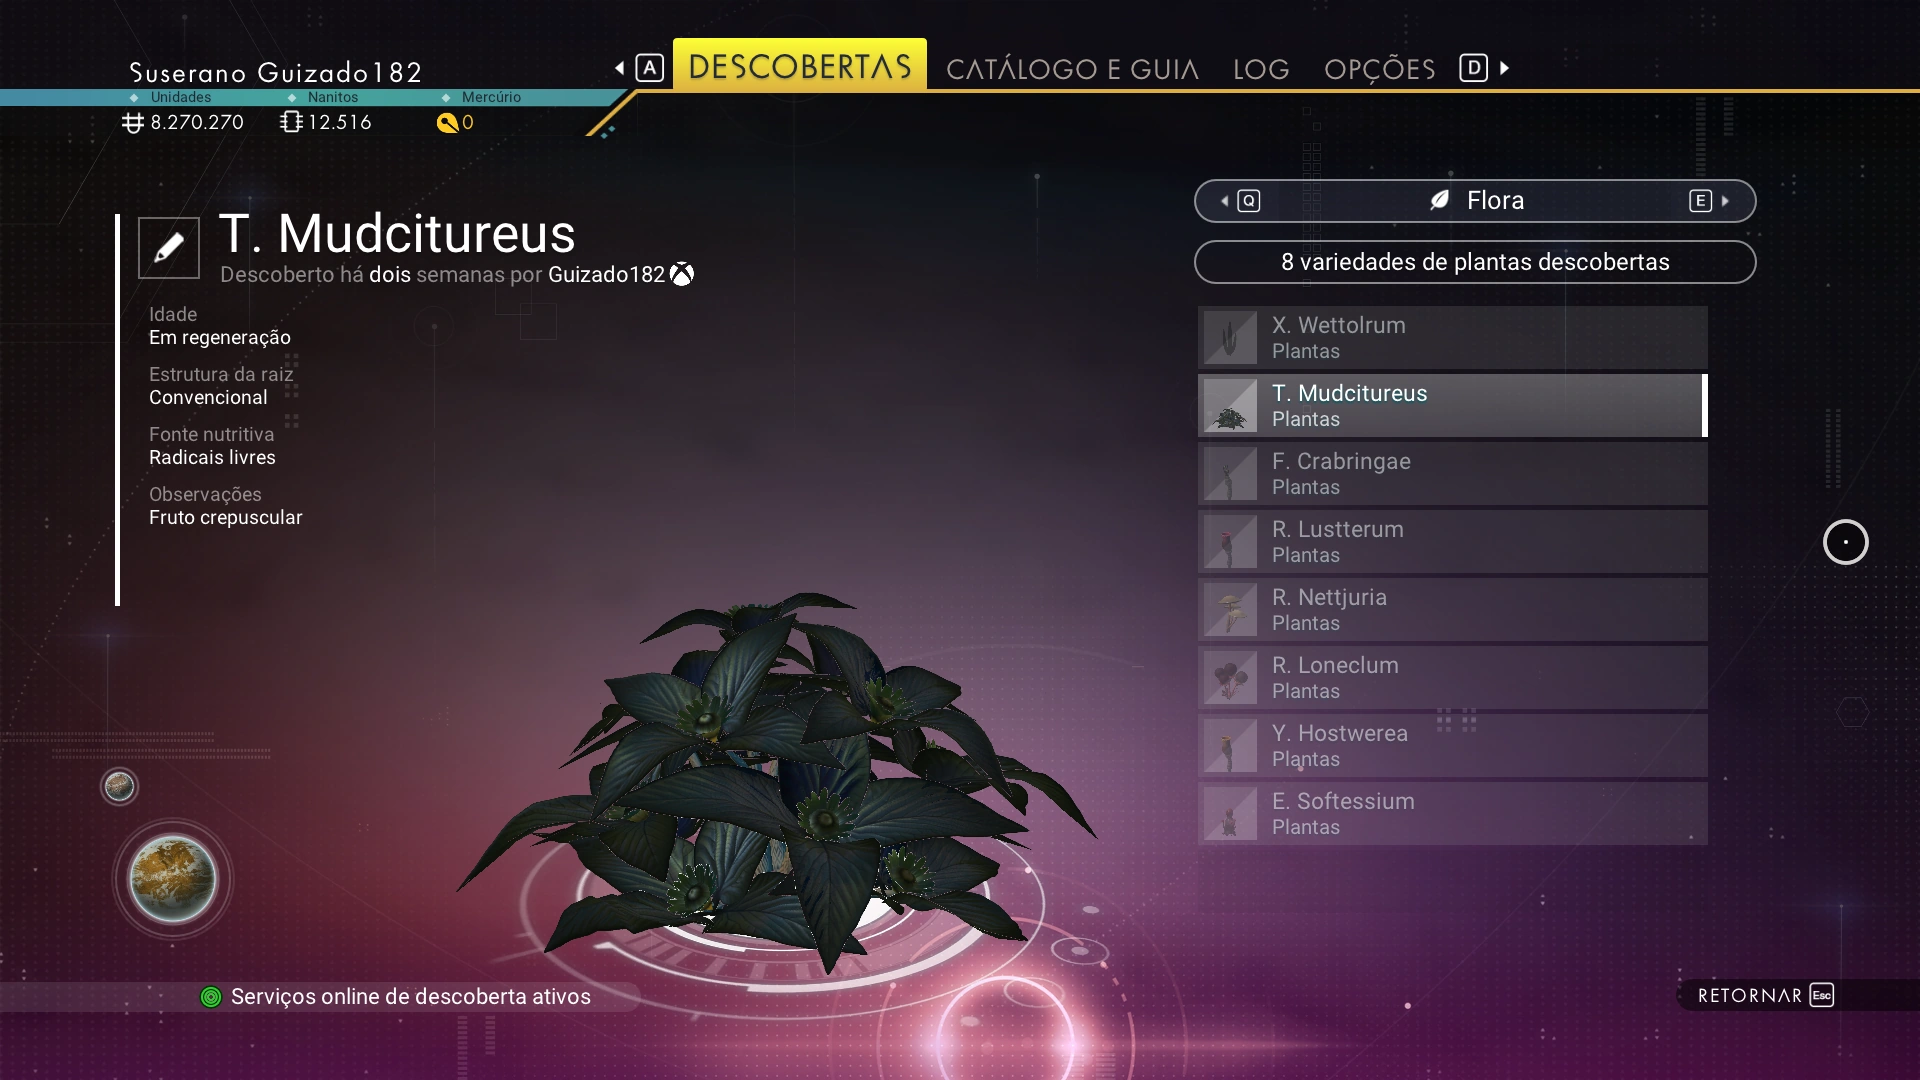Click the circular target icon at right edge

click(1845, 542)
